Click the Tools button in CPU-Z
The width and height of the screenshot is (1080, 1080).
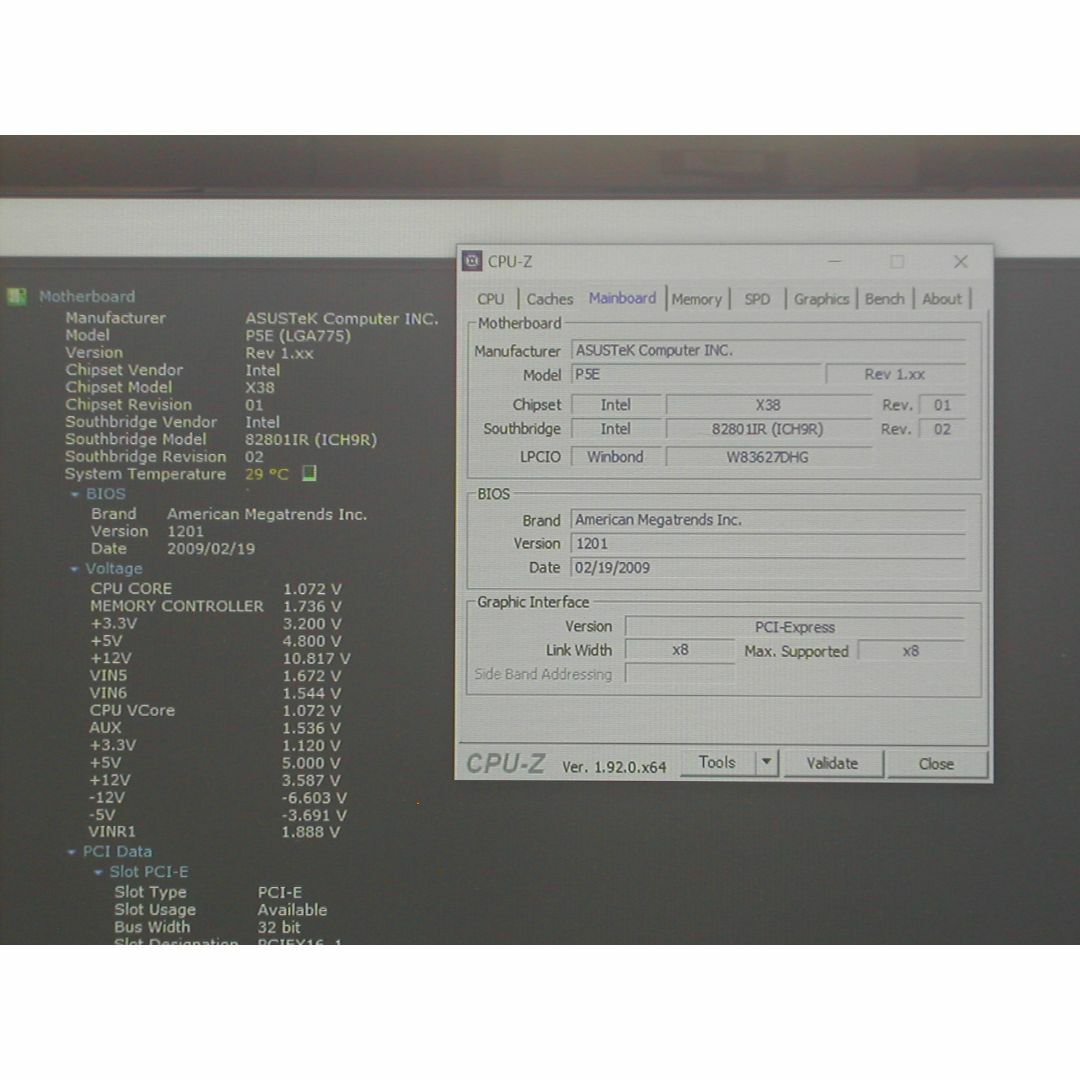coord(717,762)
